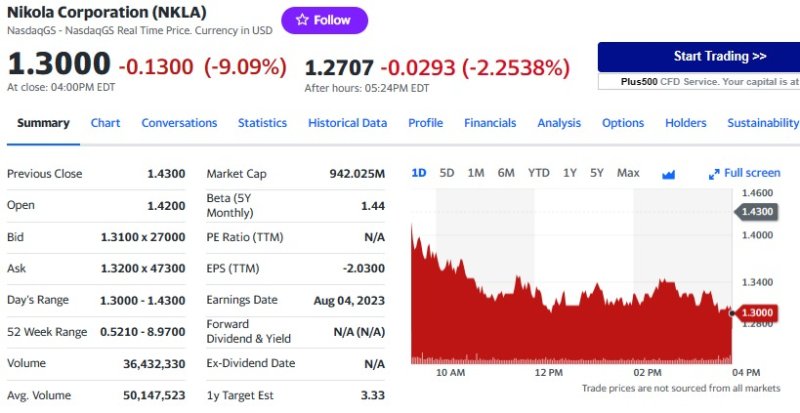
Task: Select the 1D chart range
Action: (419, 173)
